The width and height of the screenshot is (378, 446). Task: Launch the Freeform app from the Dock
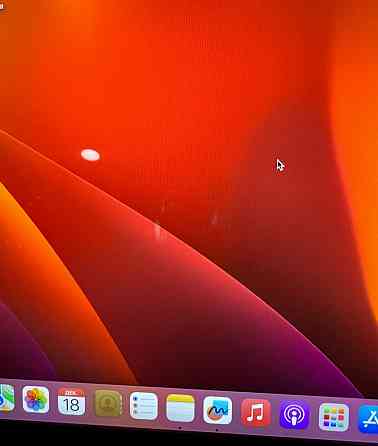tap(218, 410)
